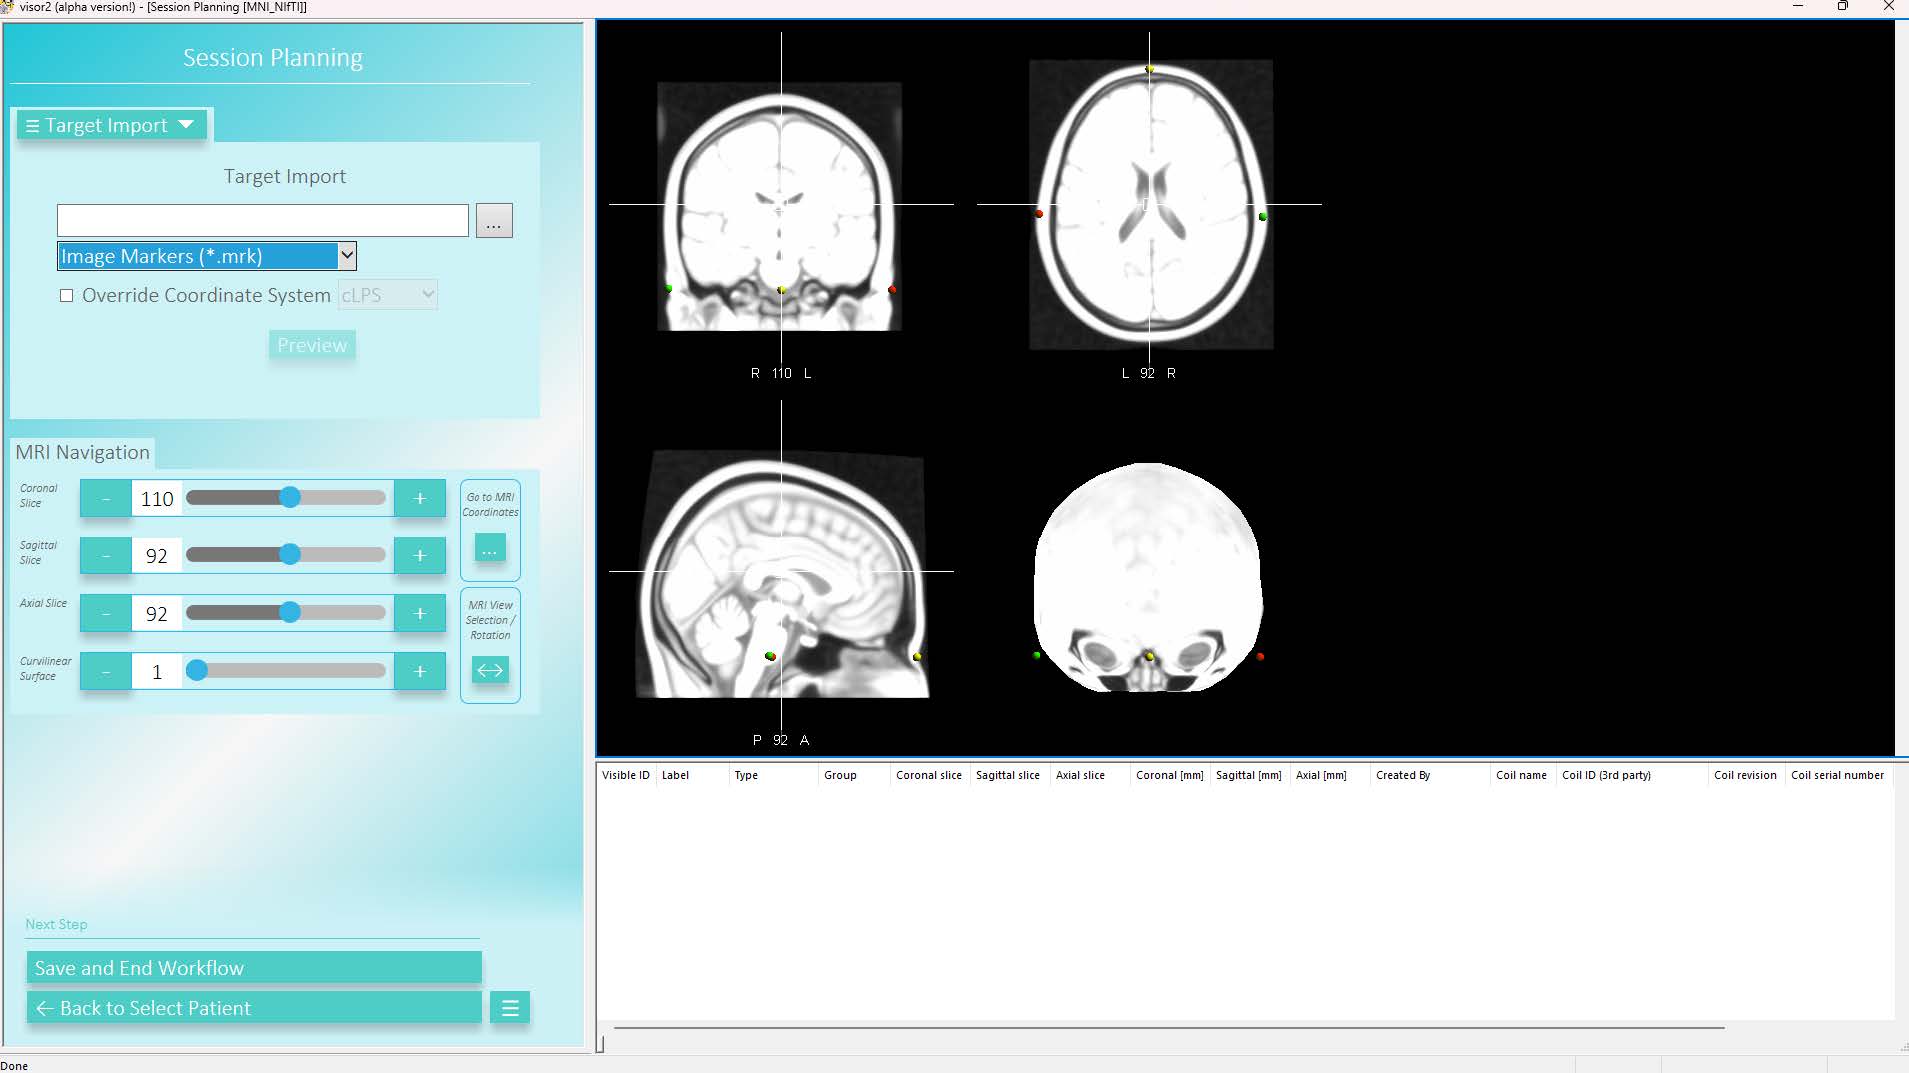This screenshot has width=1909, height=1073.
Task: Open MRI View Selection / Rotation arrows
Action: point(489,670)
